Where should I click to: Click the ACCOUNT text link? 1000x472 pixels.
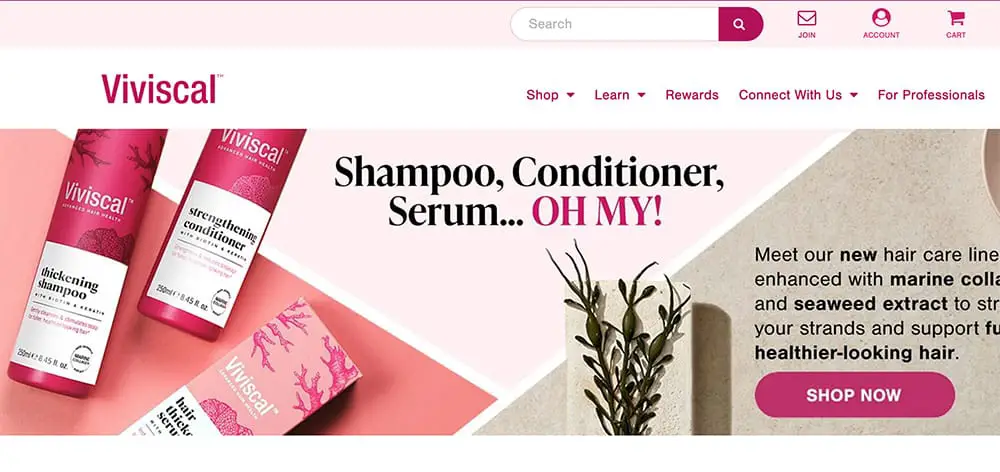pyautogui.click(x=881, y=35)
